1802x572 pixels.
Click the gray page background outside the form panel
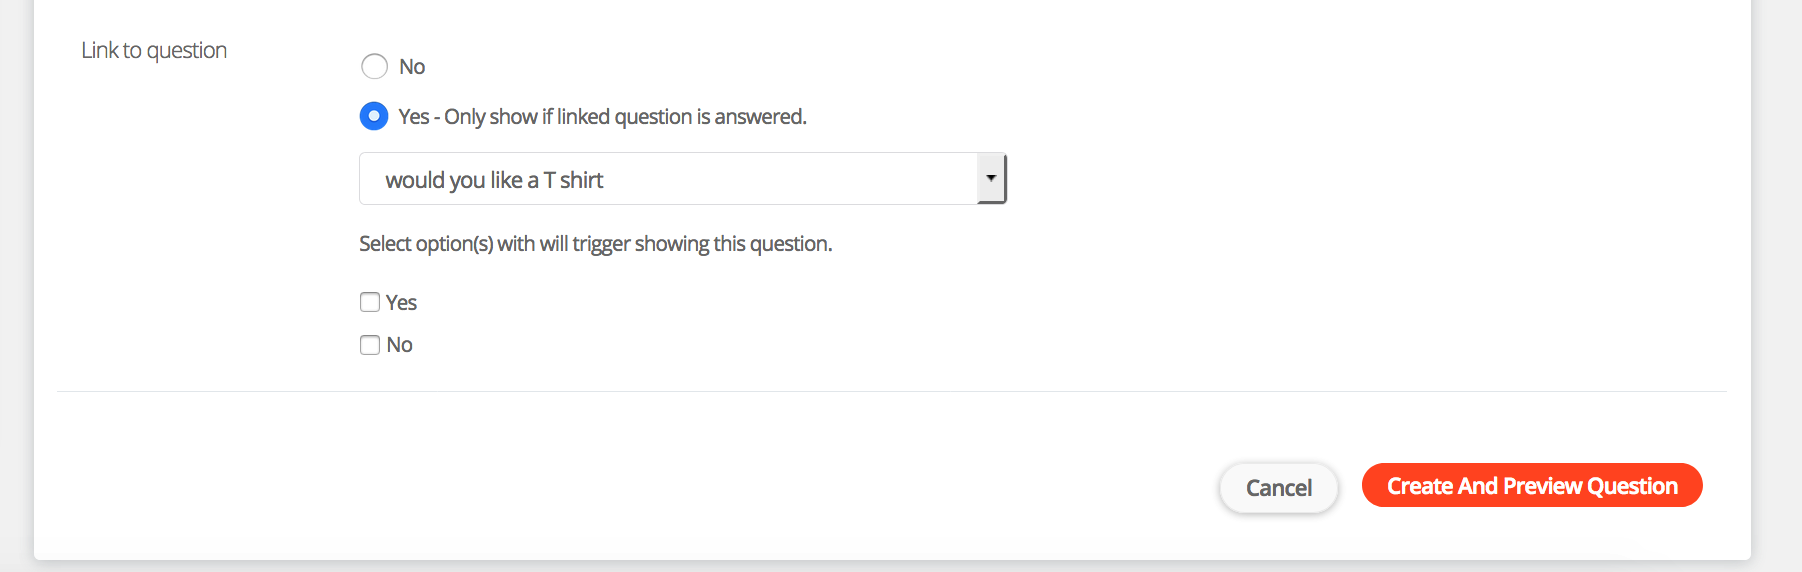1777,300
